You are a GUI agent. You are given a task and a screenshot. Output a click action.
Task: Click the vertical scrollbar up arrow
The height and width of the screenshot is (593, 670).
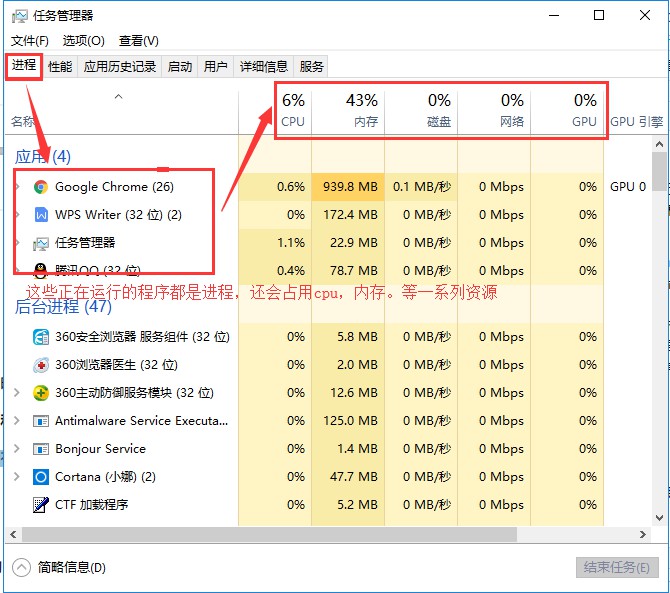[x=659, y=144]
